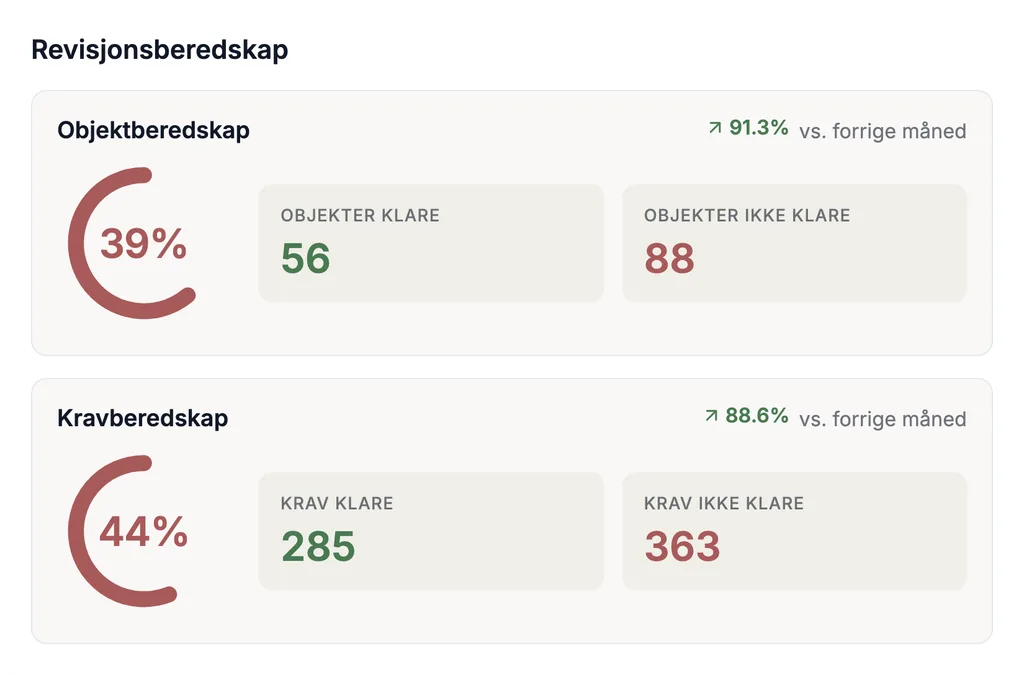This screenshot has width=1024, height=675.
Task: Click the green trend arrow beside 88.6%
Action: 711,416
